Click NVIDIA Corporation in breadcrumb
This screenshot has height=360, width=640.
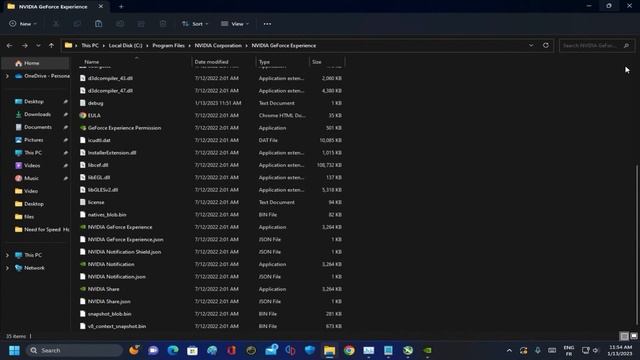pyautogui.click(x=218, y=45)
